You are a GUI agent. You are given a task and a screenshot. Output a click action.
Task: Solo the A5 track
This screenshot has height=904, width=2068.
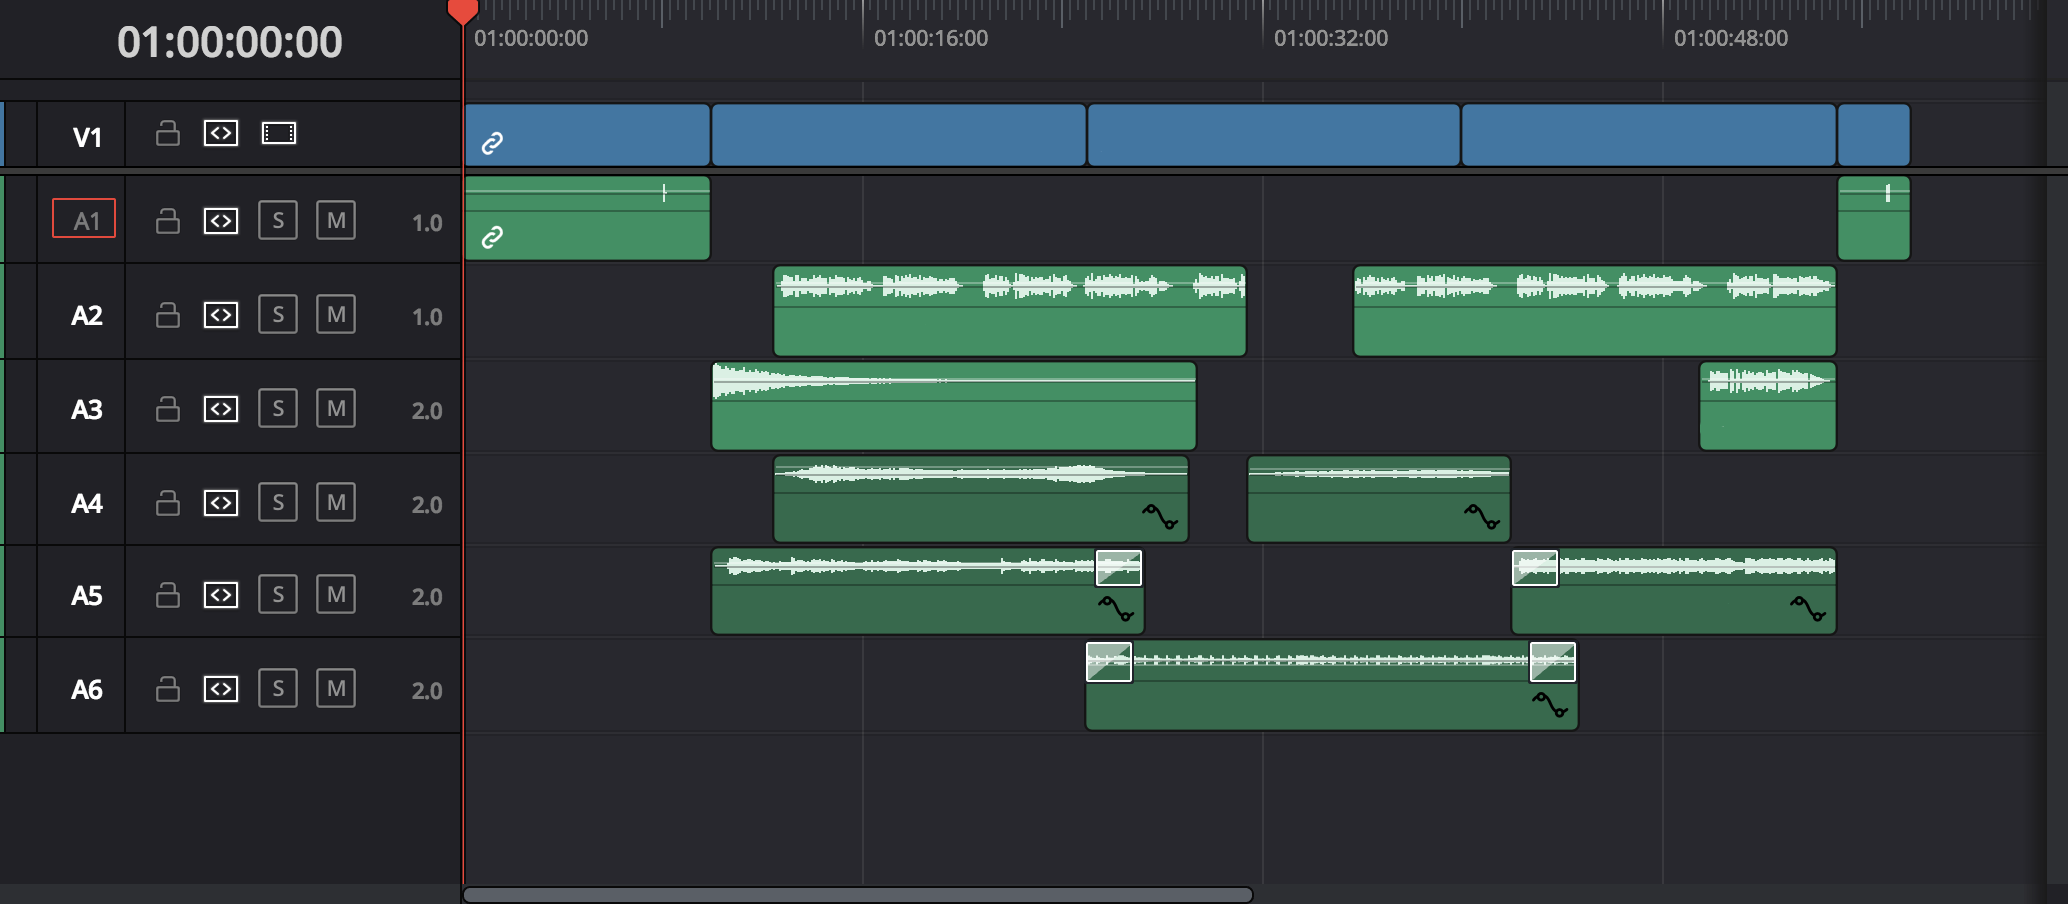click(278, 594)
